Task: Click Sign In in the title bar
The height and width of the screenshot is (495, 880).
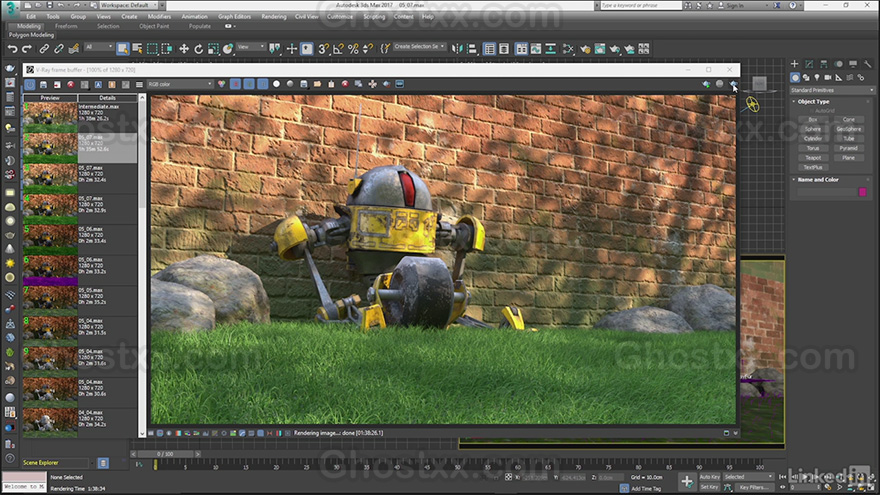Action: [734, 5]
